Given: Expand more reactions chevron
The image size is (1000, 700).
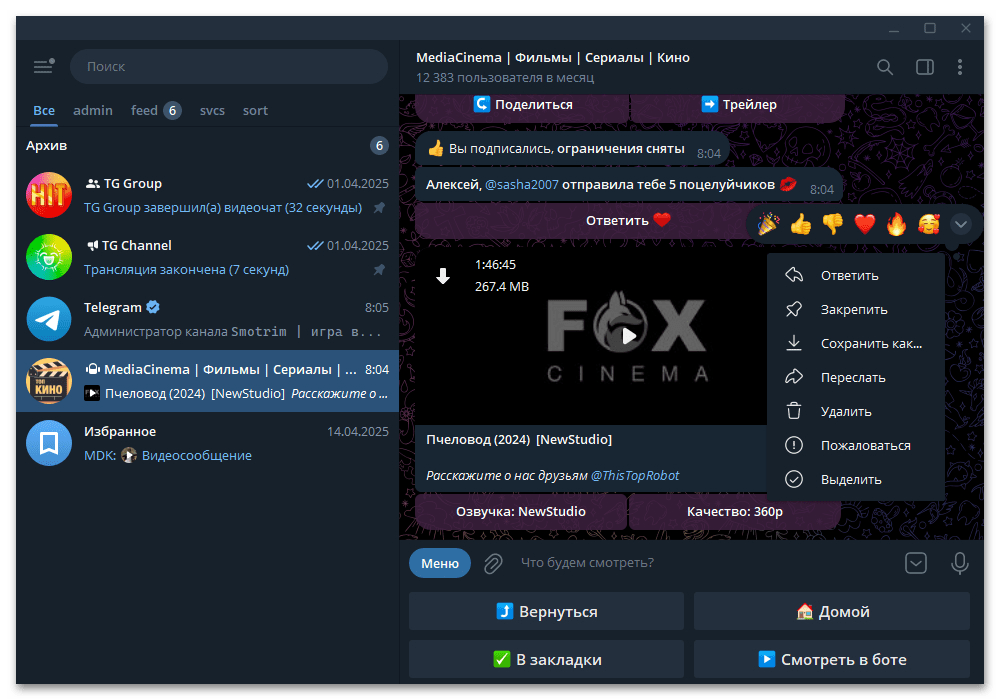Looking at the screenshot, I should point(960,224).
